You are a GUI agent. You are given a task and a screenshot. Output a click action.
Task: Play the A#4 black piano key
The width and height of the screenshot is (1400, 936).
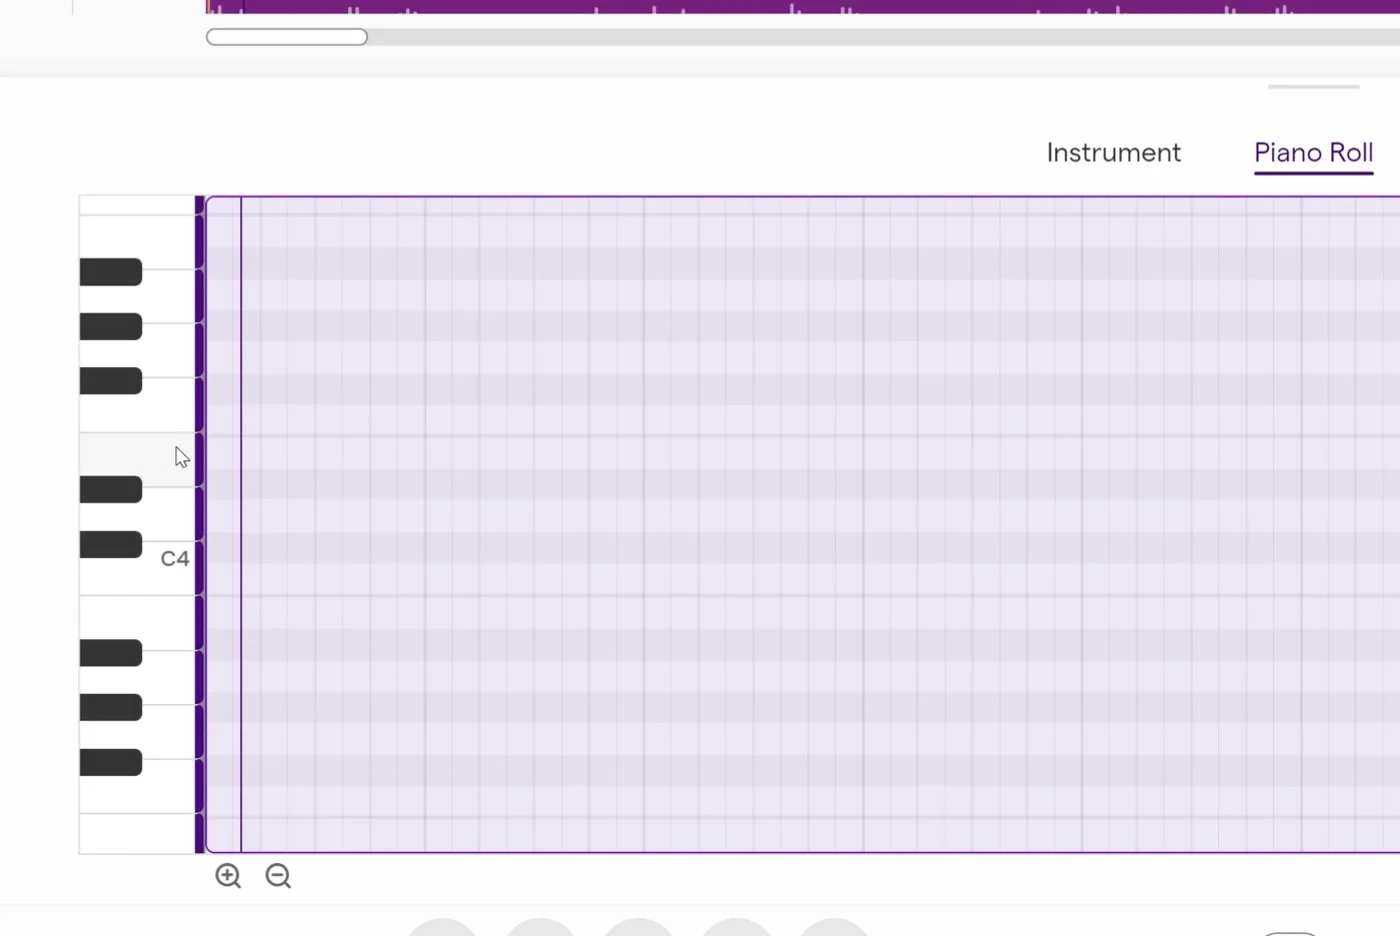click(111, 272)
